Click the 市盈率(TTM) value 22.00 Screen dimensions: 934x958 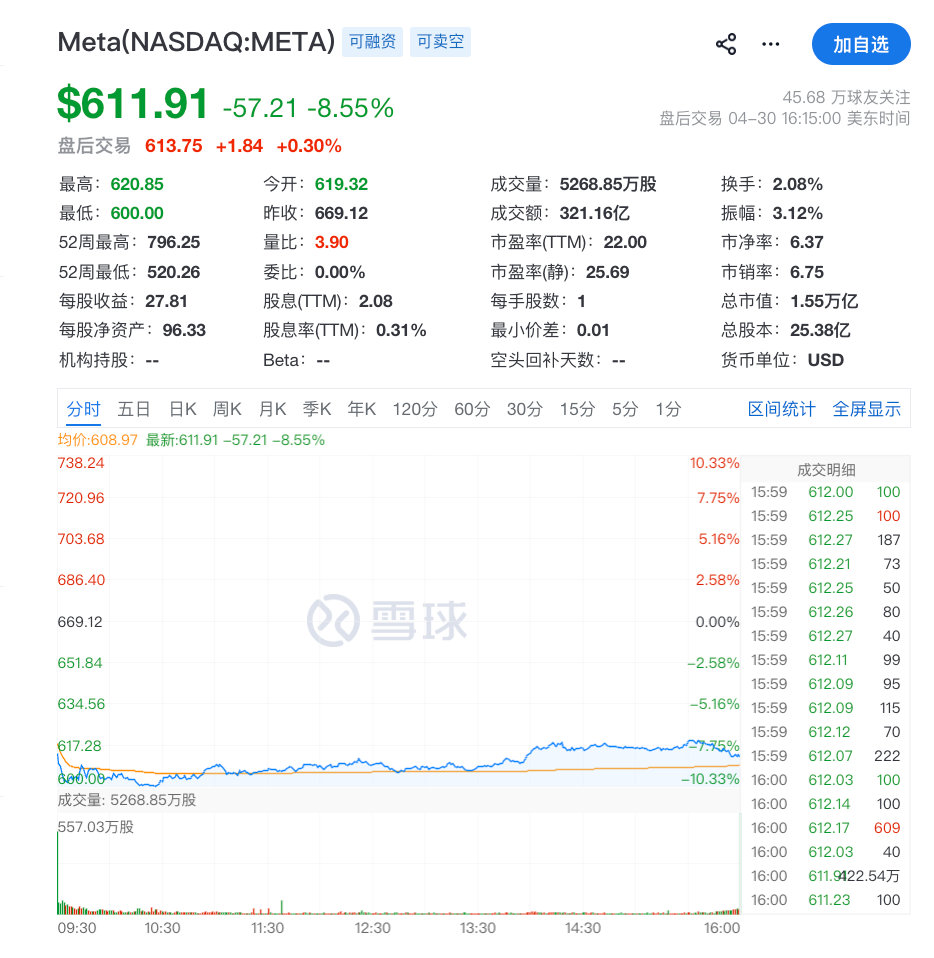click(x=625, y=242)
